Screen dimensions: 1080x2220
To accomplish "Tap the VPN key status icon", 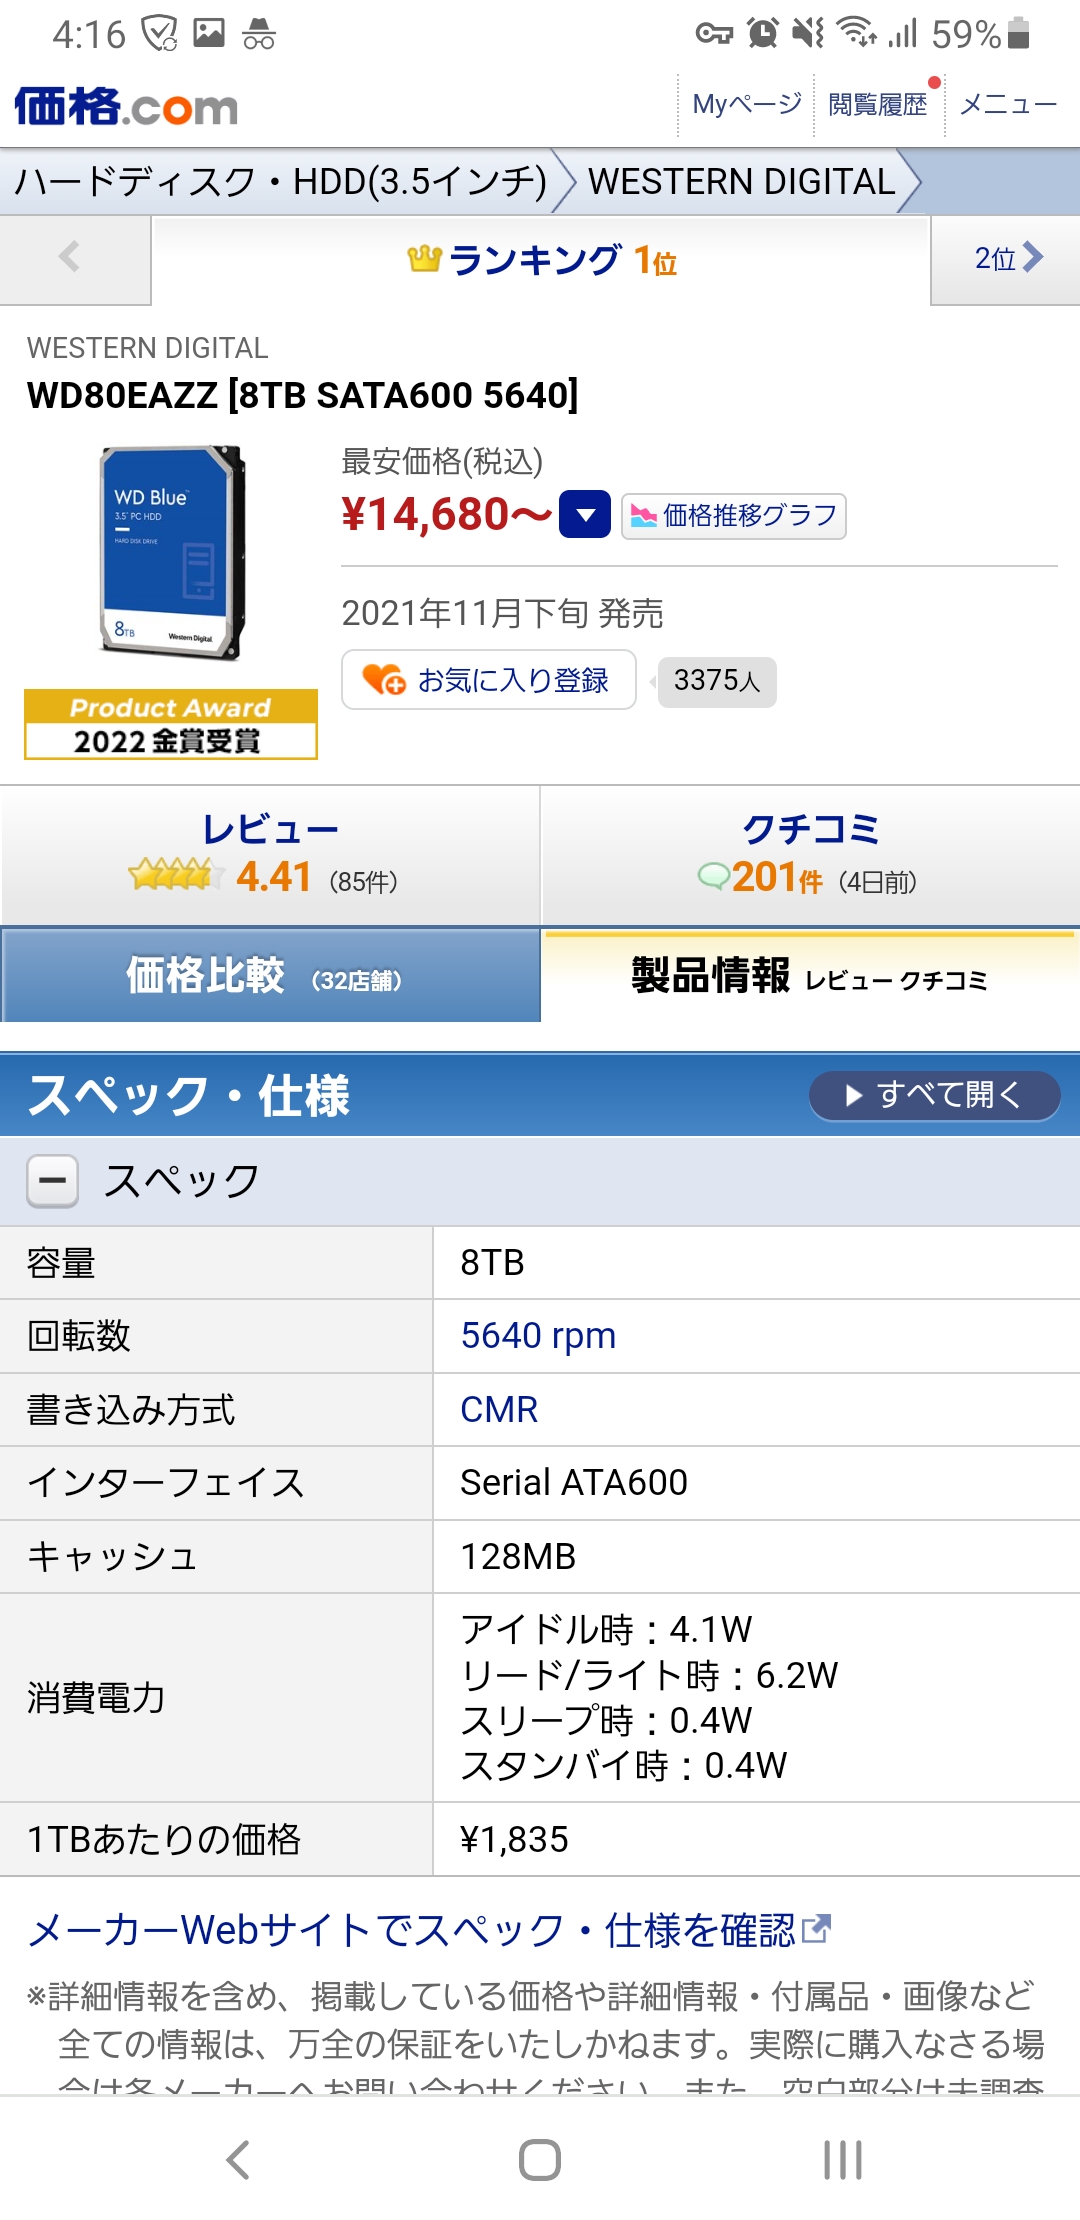I will pyautogui.click(x=714, y=34).
